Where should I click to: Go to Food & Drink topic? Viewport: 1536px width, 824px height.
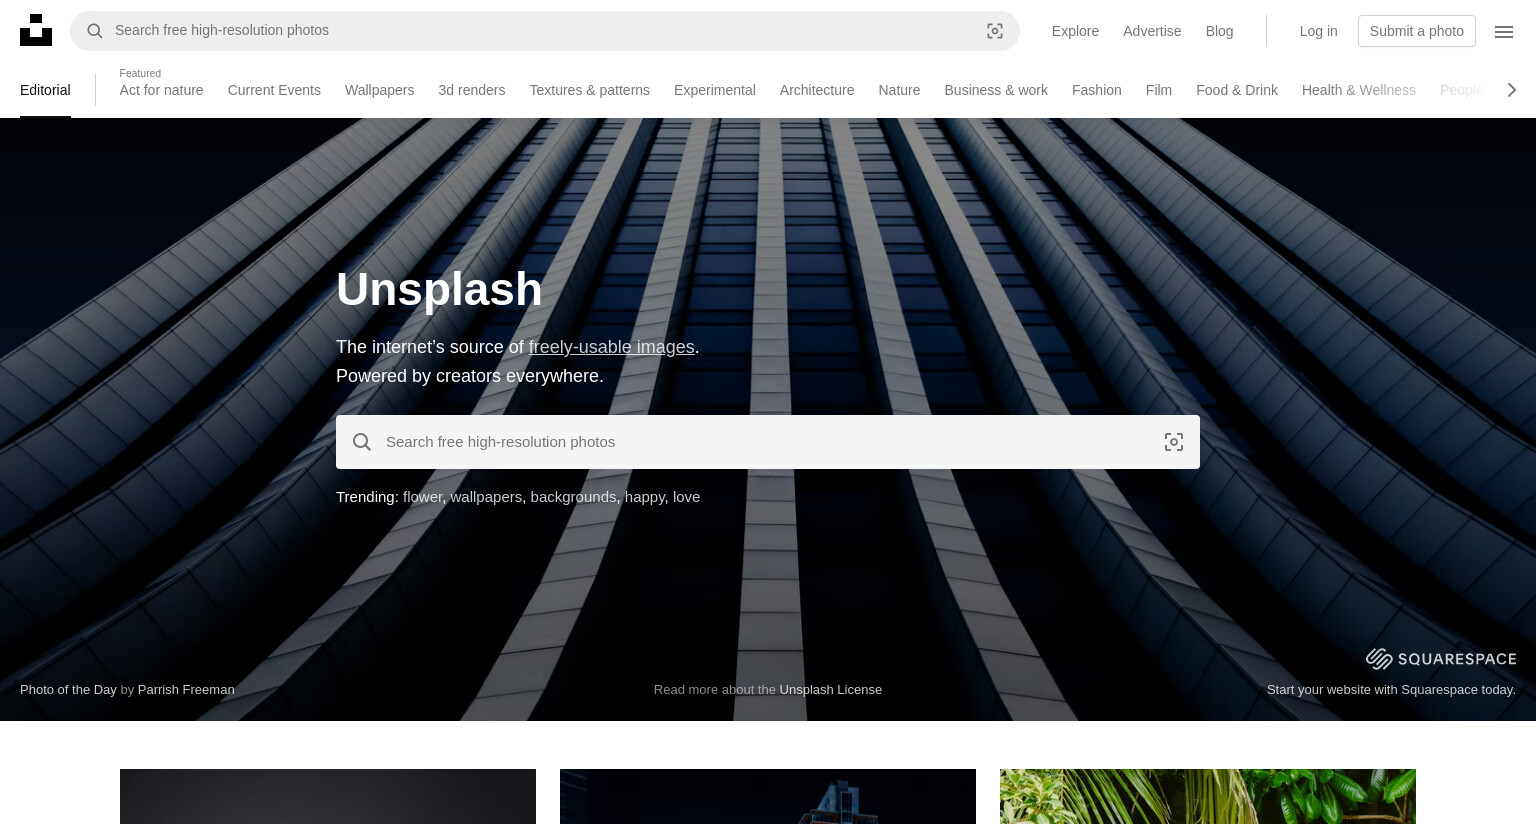pyautogui.click(x=1237, y=90)
